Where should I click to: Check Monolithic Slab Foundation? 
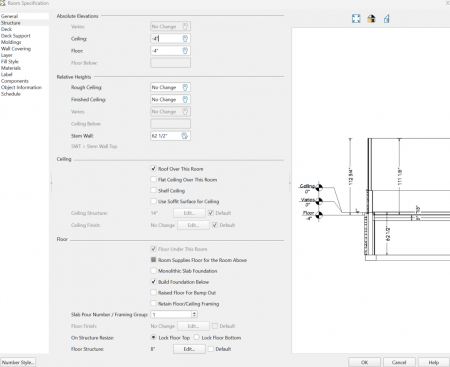click(153, 271)
